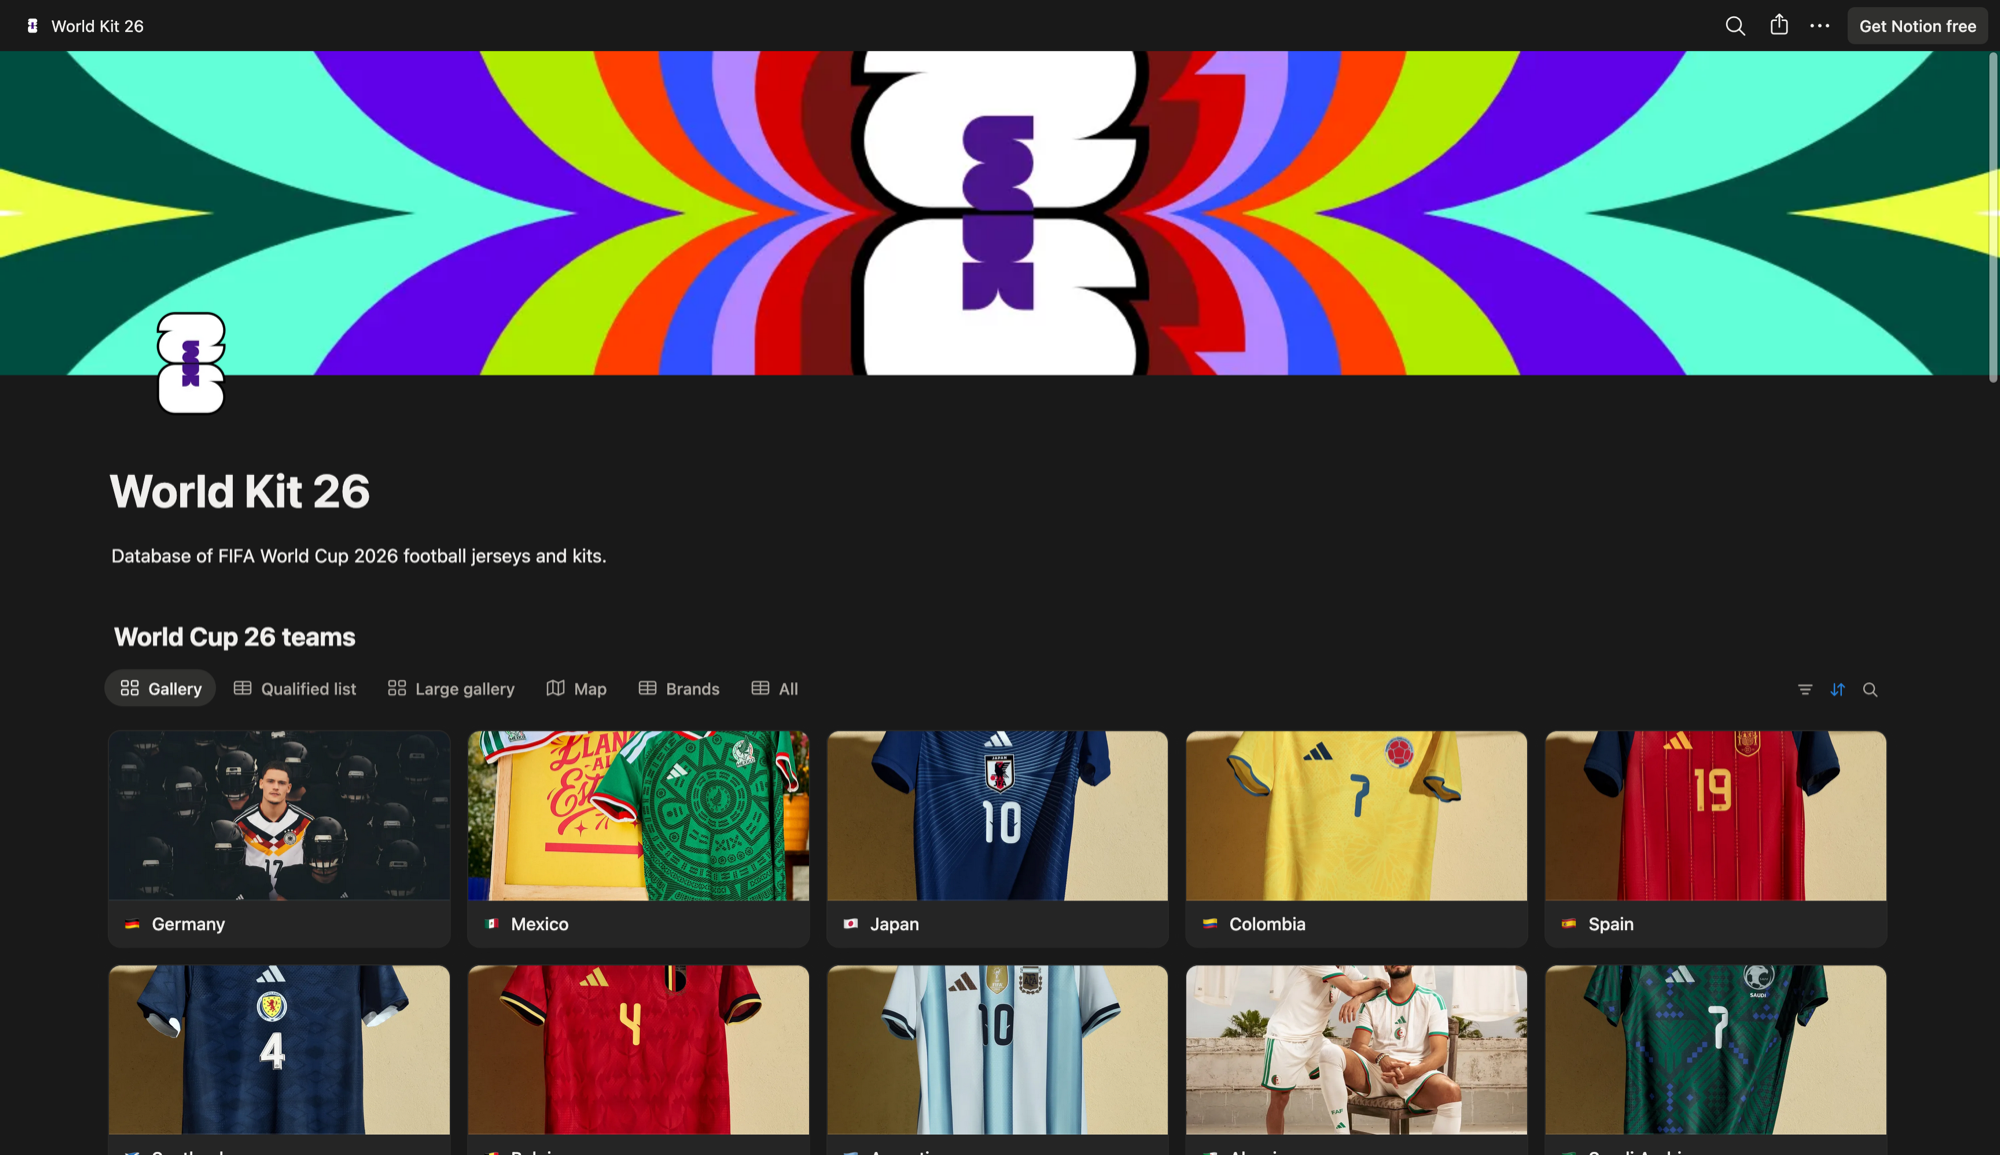Click the page logo in top-left breadcrumb

pos(33,26)
